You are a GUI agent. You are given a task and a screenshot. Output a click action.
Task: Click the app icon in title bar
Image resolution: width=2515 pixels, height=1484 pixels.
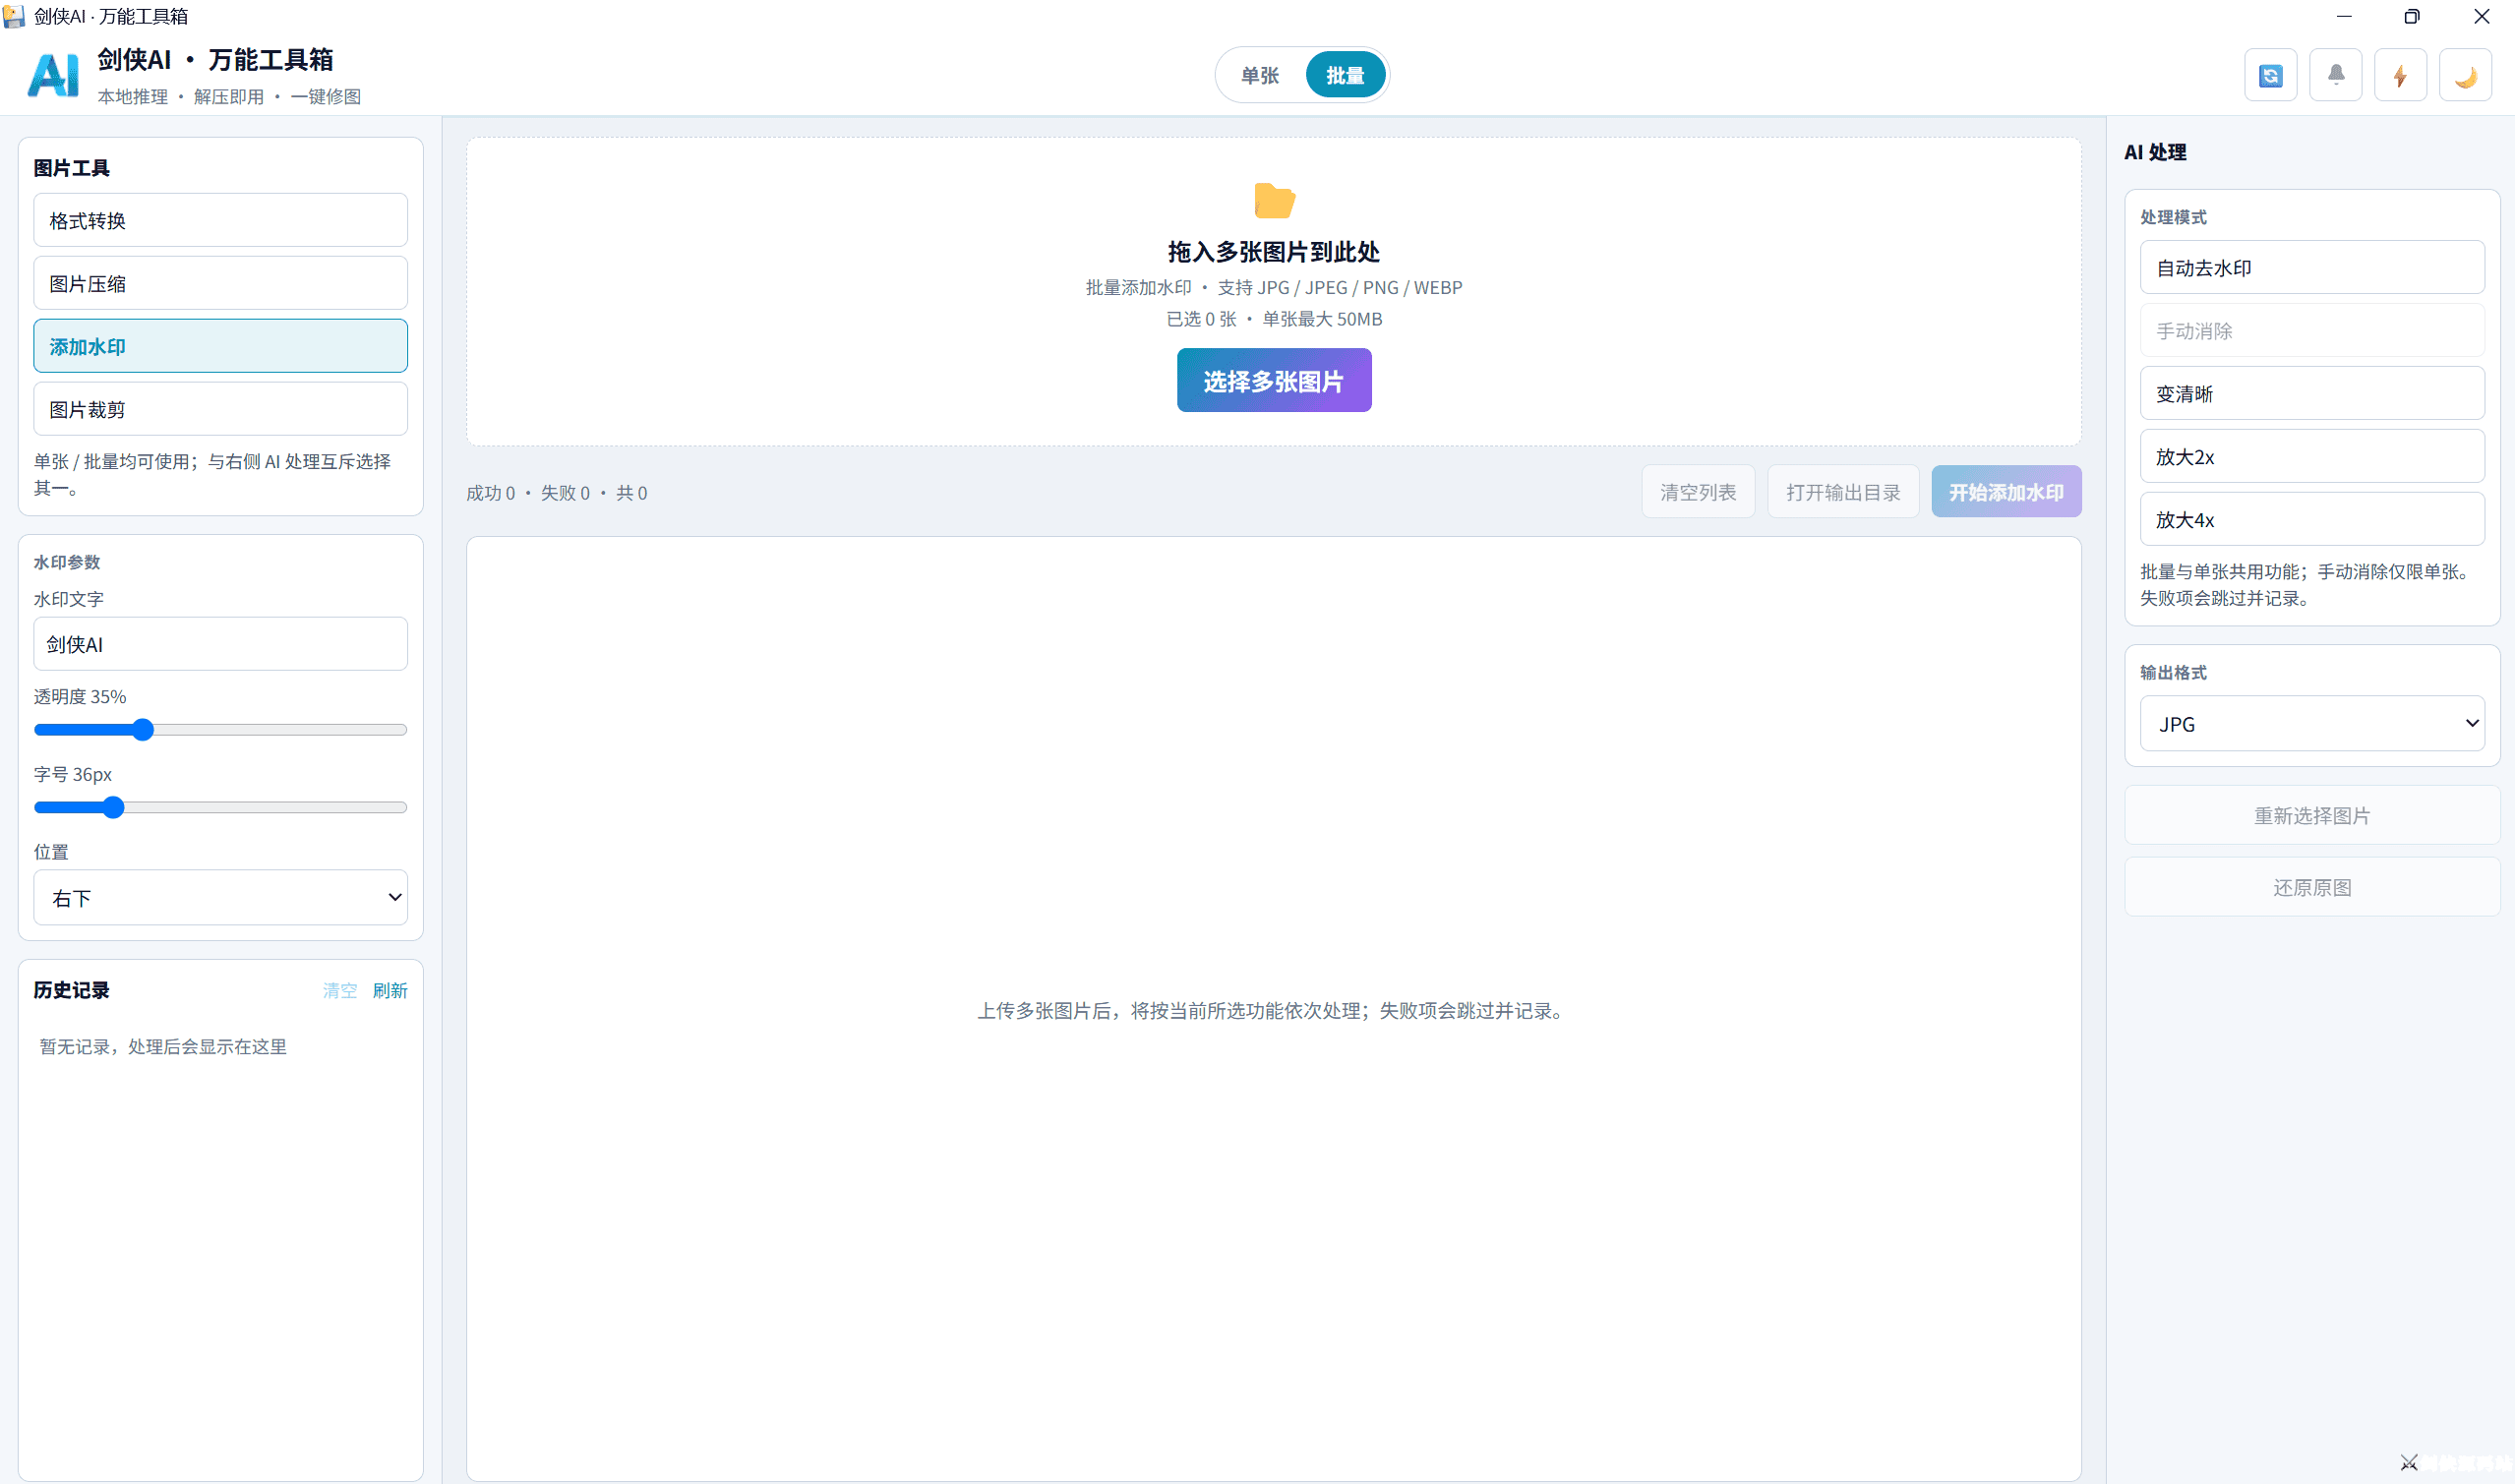14,16
